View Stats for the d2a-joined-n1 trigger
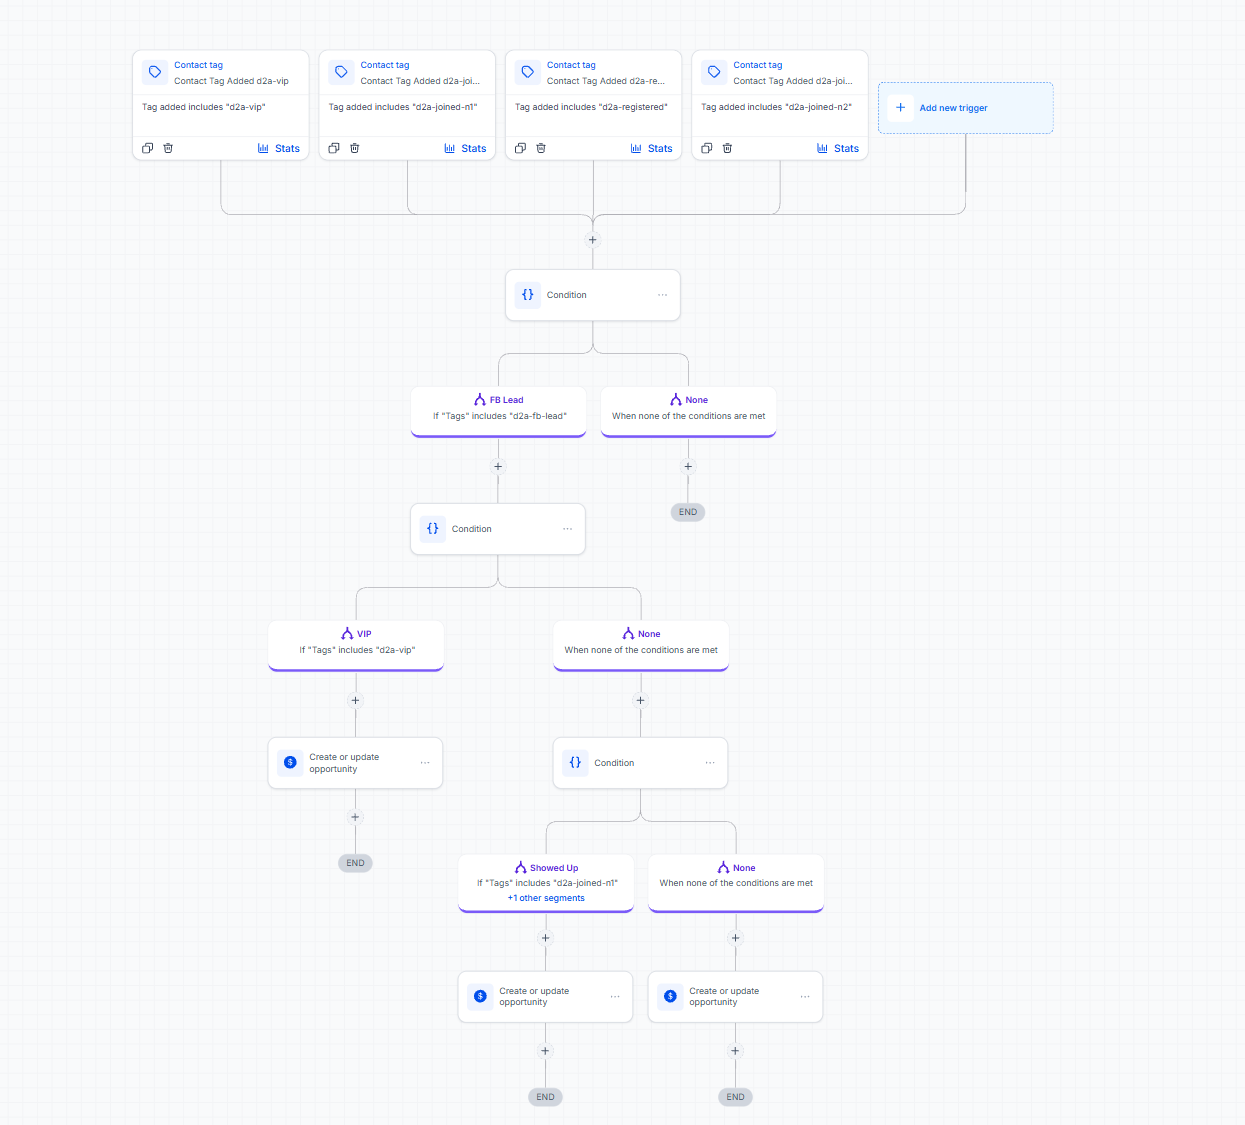 pos(465,148)
